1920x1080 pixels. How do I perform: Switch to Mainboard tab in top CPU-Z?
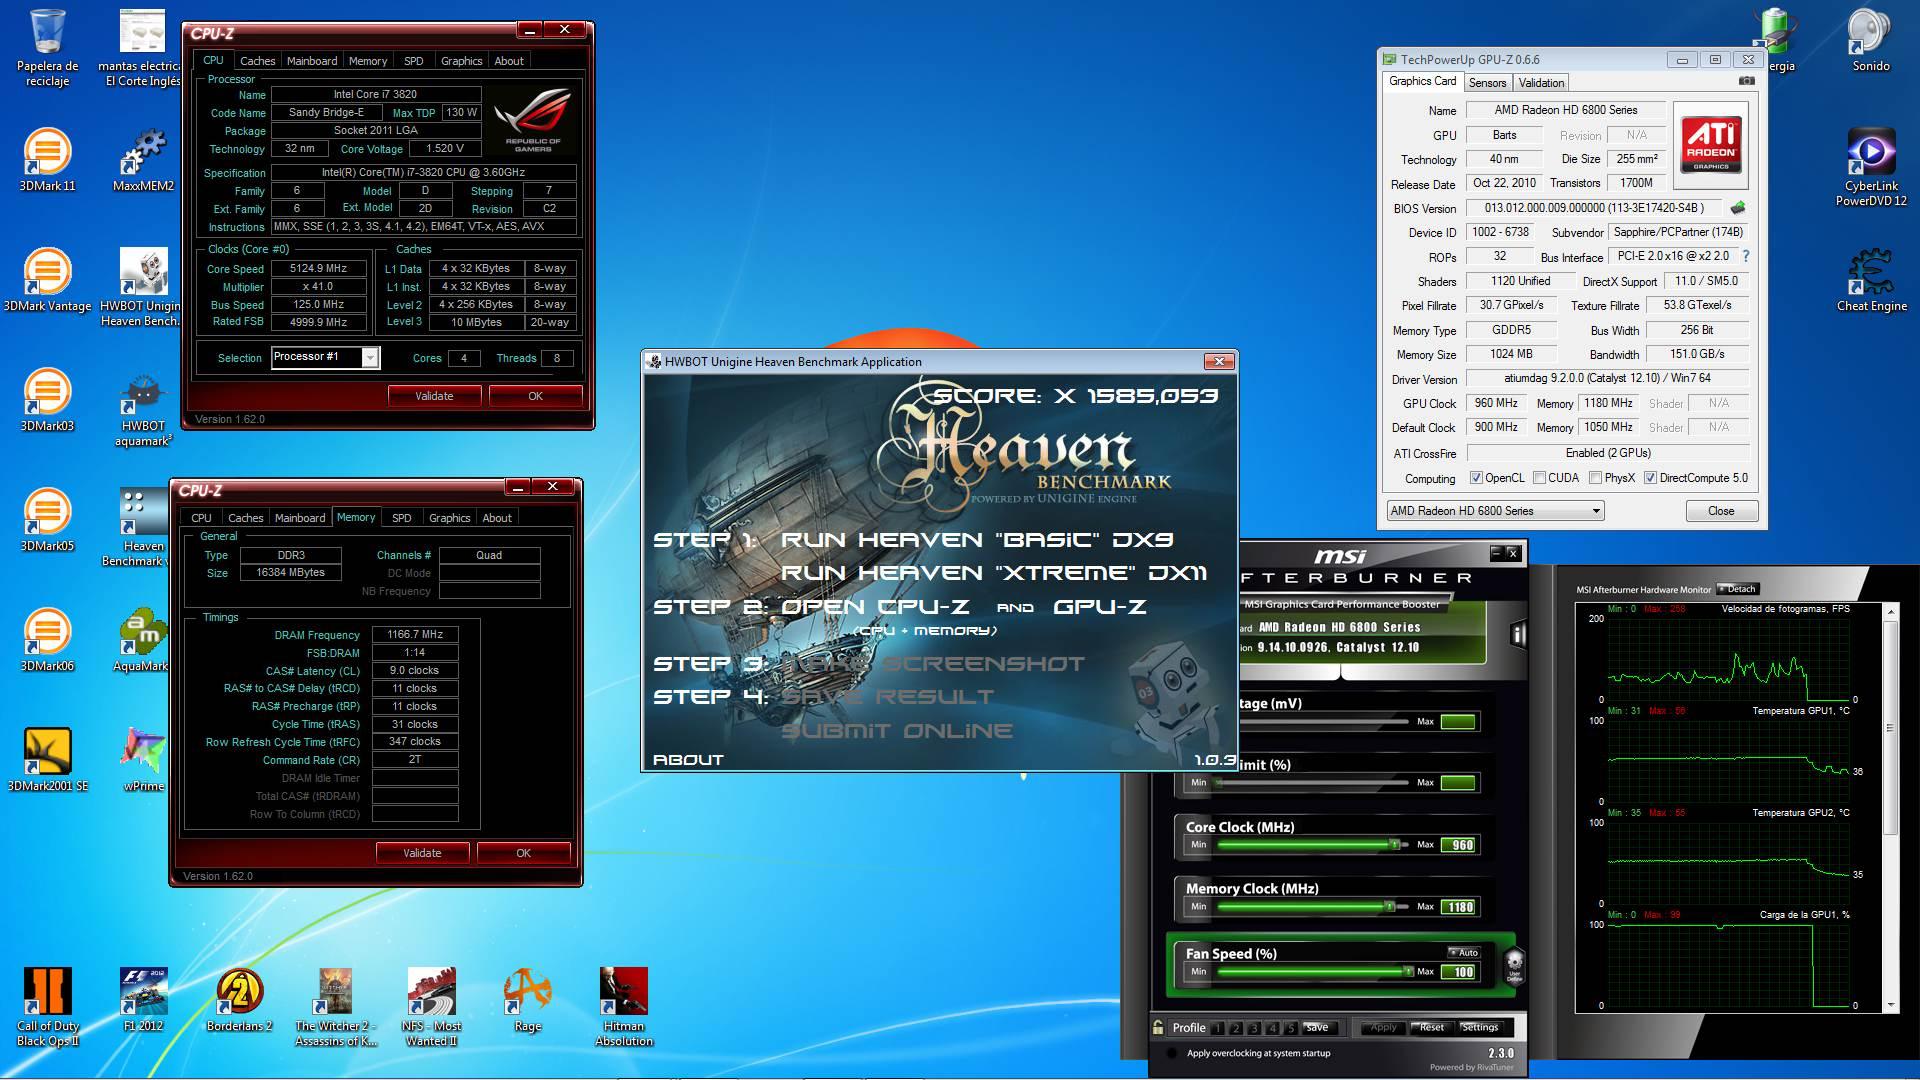[312, 61]
